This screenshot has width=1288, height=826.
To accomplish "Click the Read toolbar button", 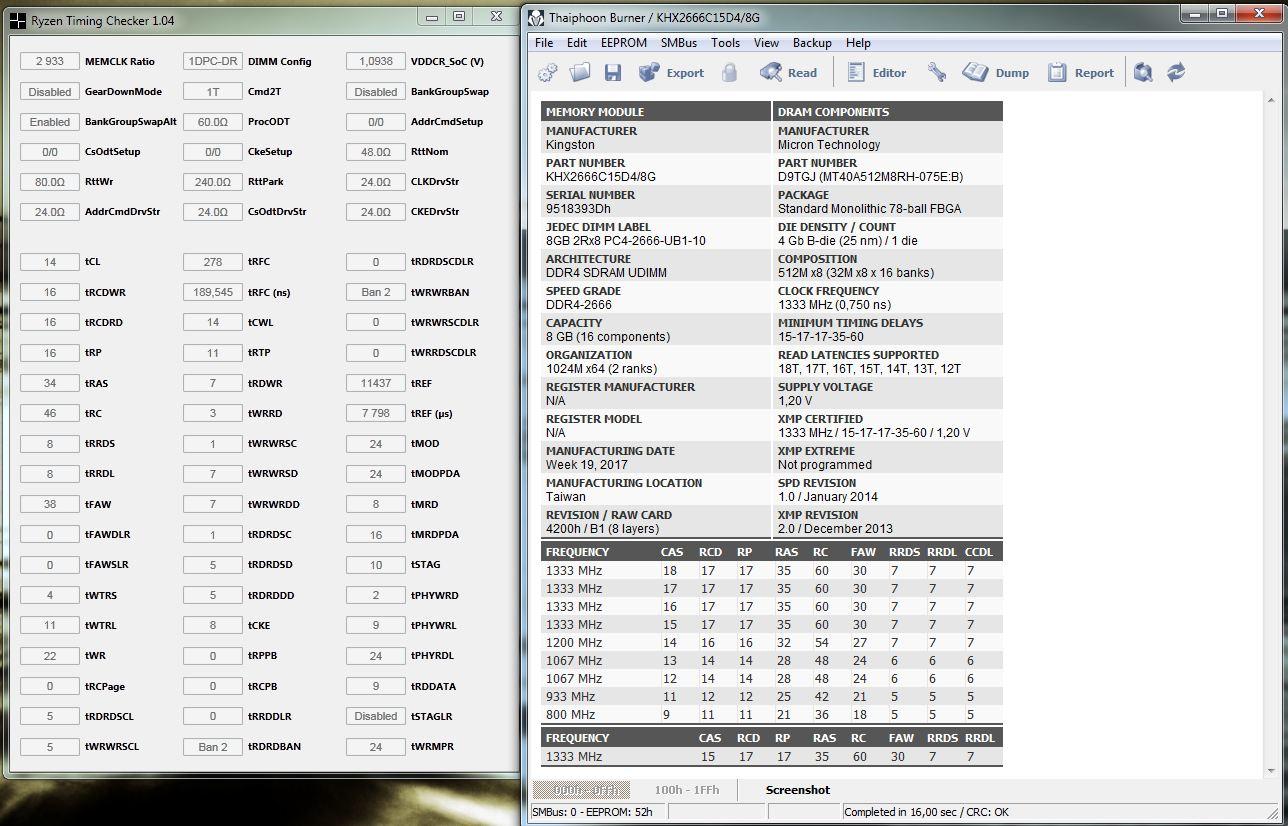I will coord(789,72).
